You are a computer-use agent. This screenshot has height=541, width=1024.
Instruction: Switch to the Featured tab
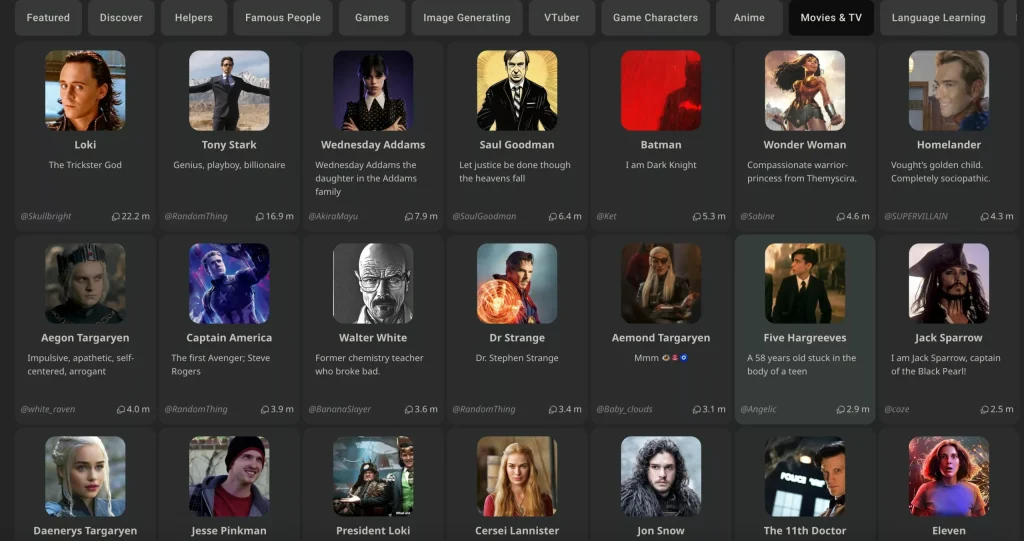pos(48,18)
